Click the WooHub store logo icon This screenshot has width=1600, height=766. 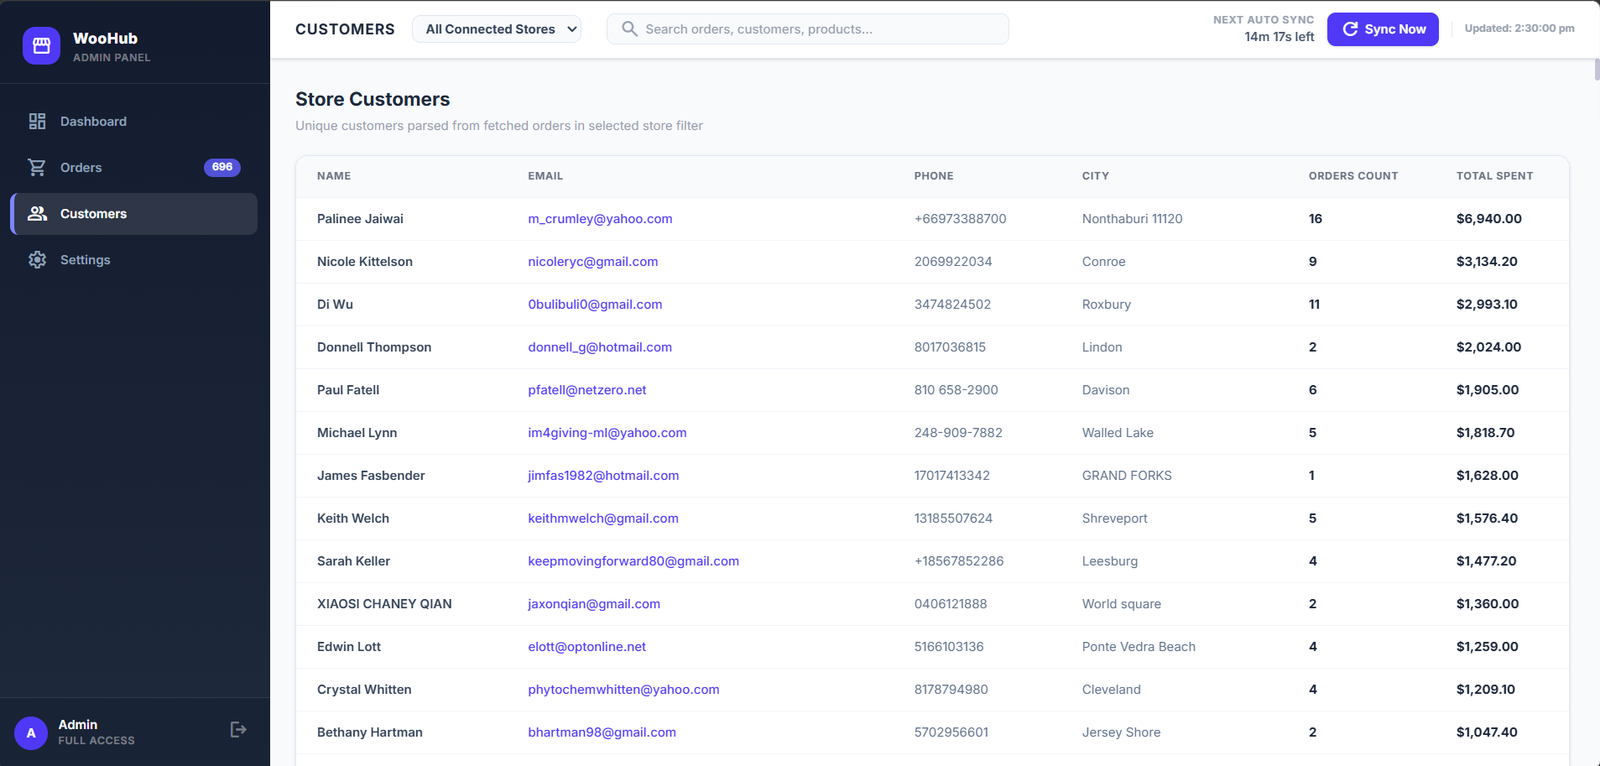(41, 46)
